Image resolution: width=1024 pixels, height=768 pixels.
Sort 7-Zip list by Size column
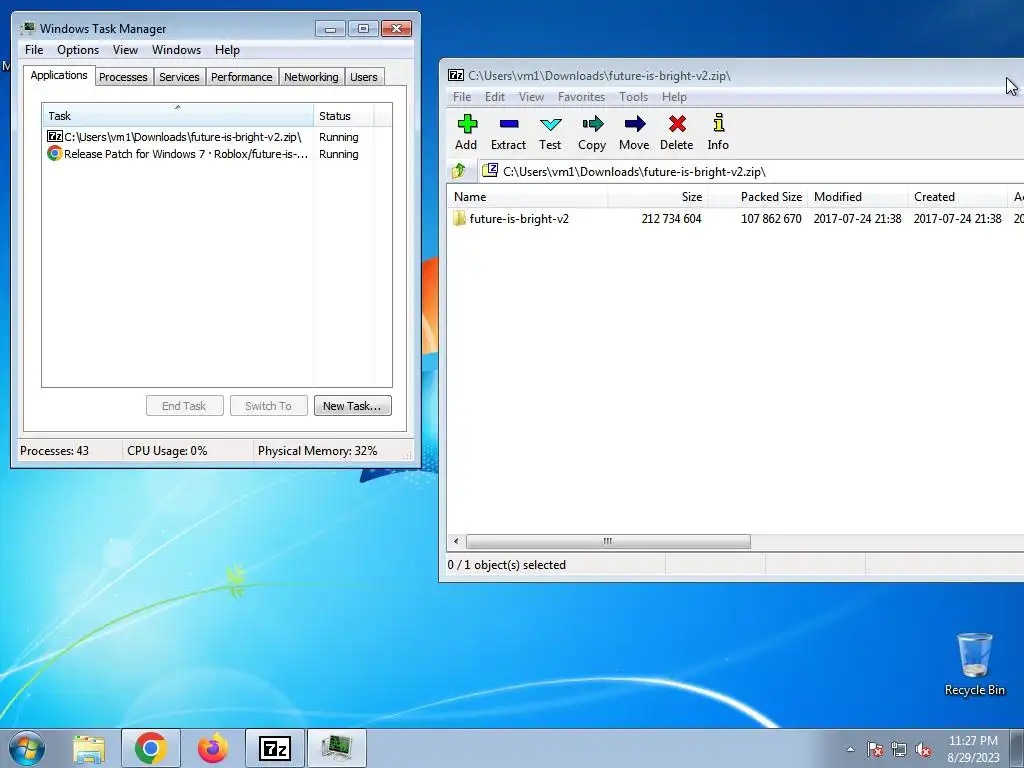point(658,197)
